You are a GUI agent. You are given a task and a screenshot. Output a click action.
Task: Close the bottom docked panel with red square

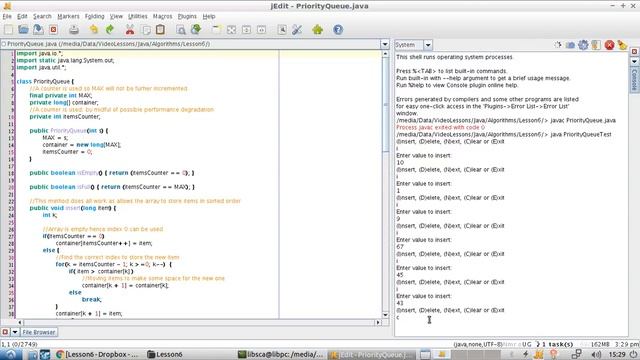[x=5, y=332]
